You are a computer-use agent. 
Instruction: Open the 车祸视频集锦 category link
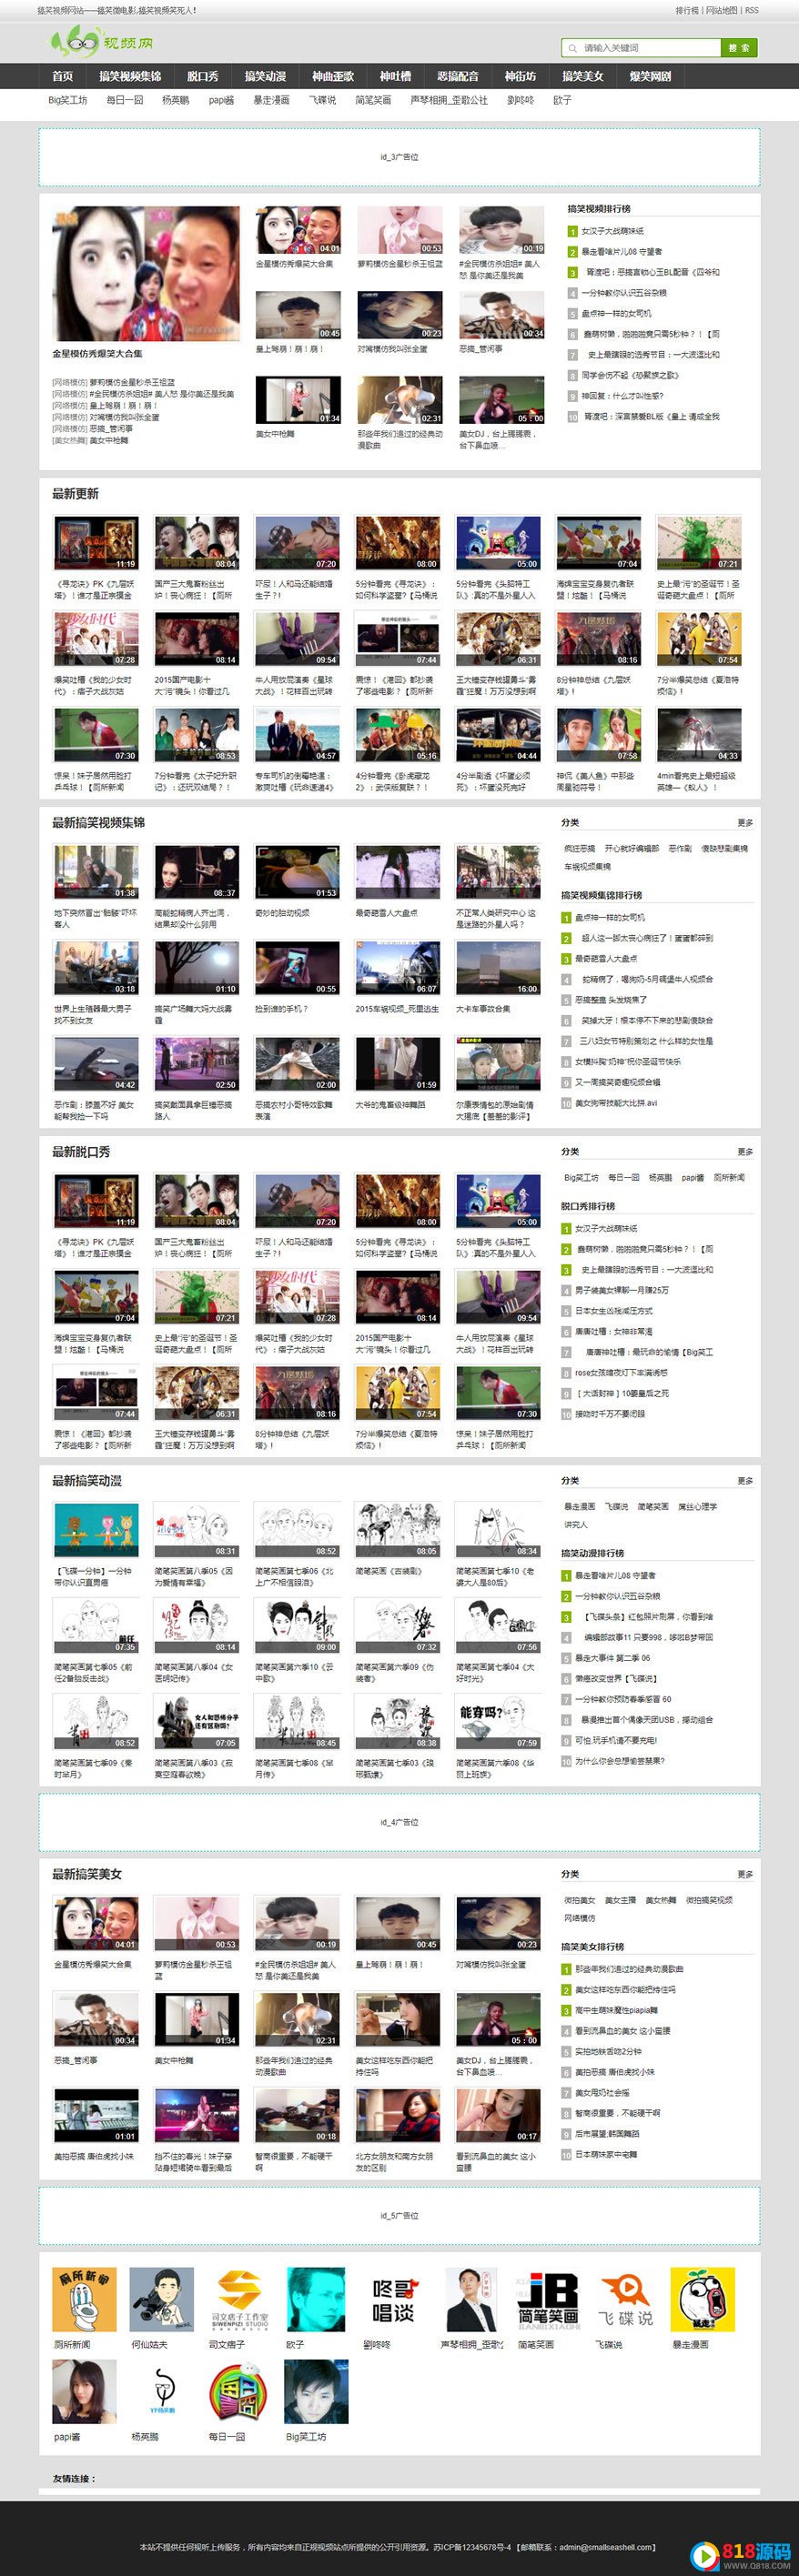click(586, 867)
